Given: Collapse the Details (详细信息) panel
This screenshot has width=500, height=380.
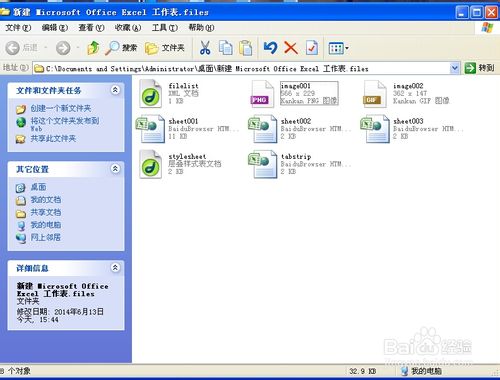Looking at the screenshot, I should pyautogui.click(x=115, y=268).
